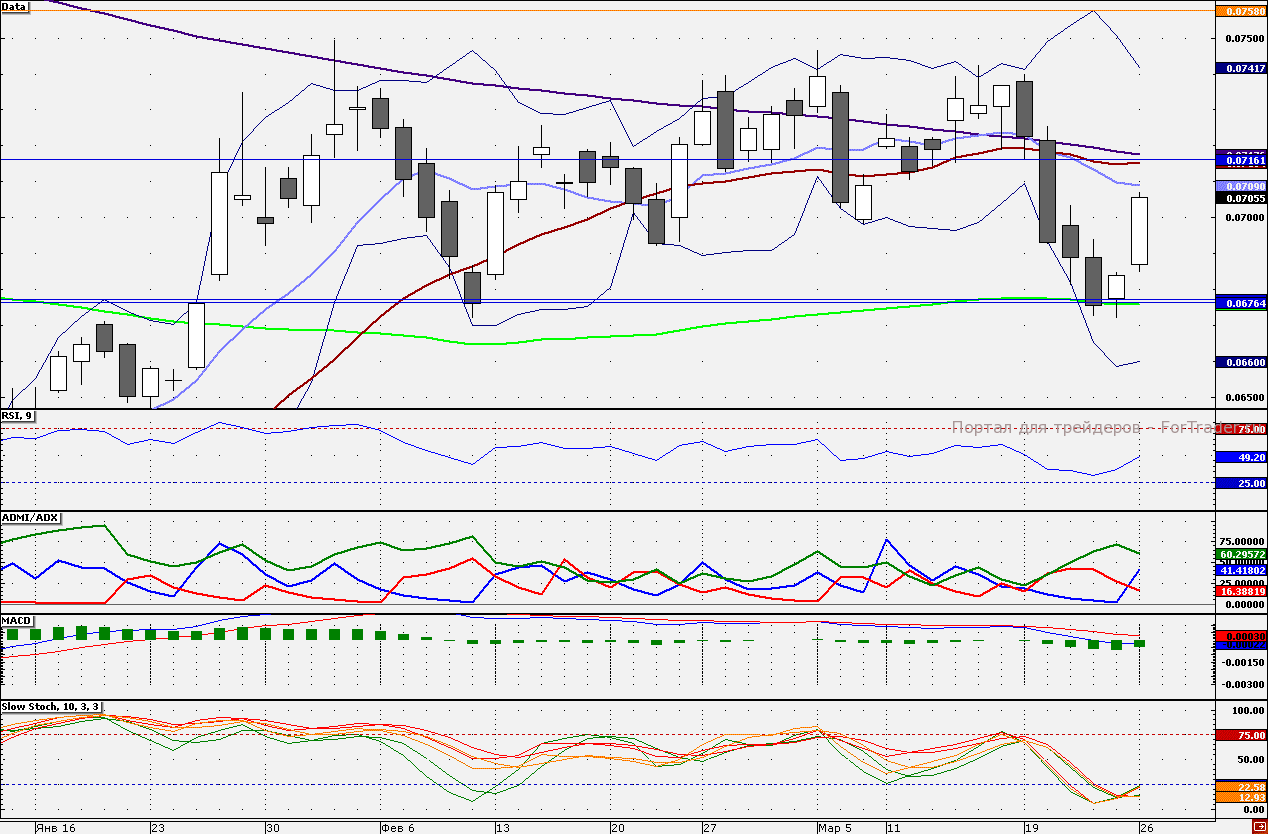Select the red 16.38819 ADX value tag

[x=1240, y=592]
